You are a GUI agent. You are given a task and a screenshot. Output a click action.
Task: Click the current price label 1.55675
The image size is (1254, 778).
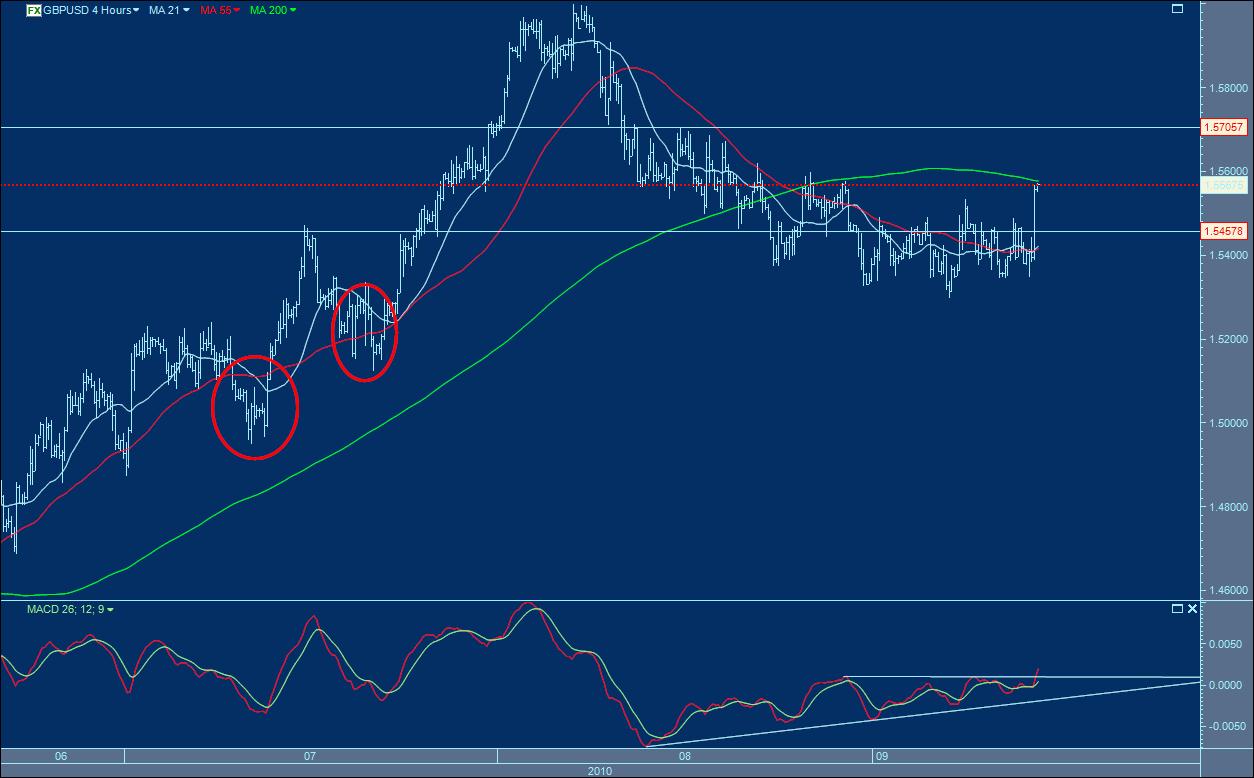(x=1225, y=185)
